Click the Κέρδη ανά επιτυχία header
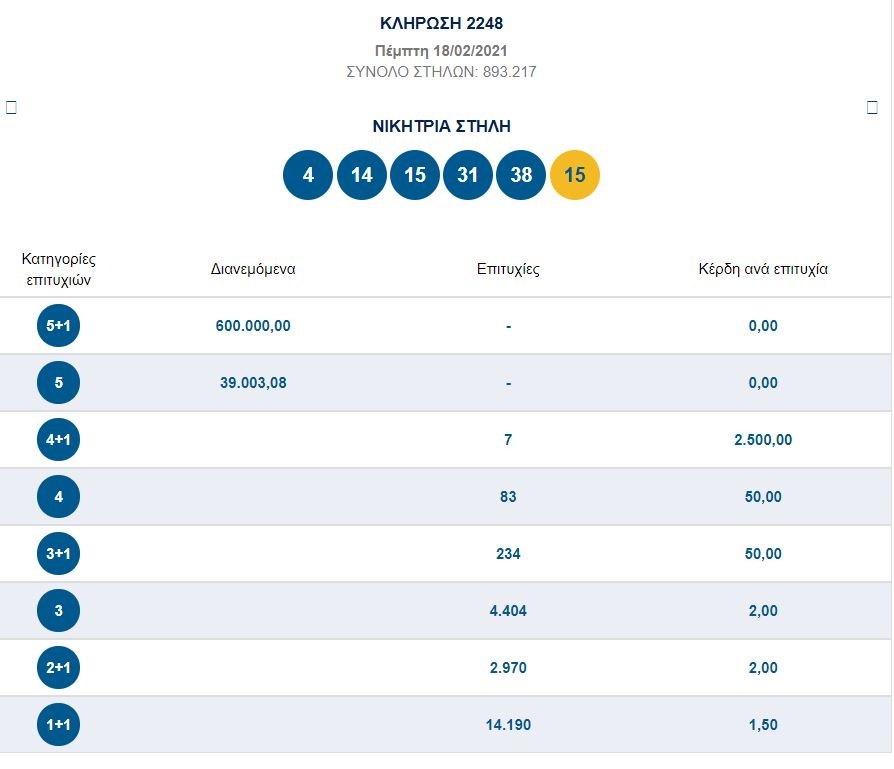The height and width of the screenshot is (769, 894). coord(763,269)
